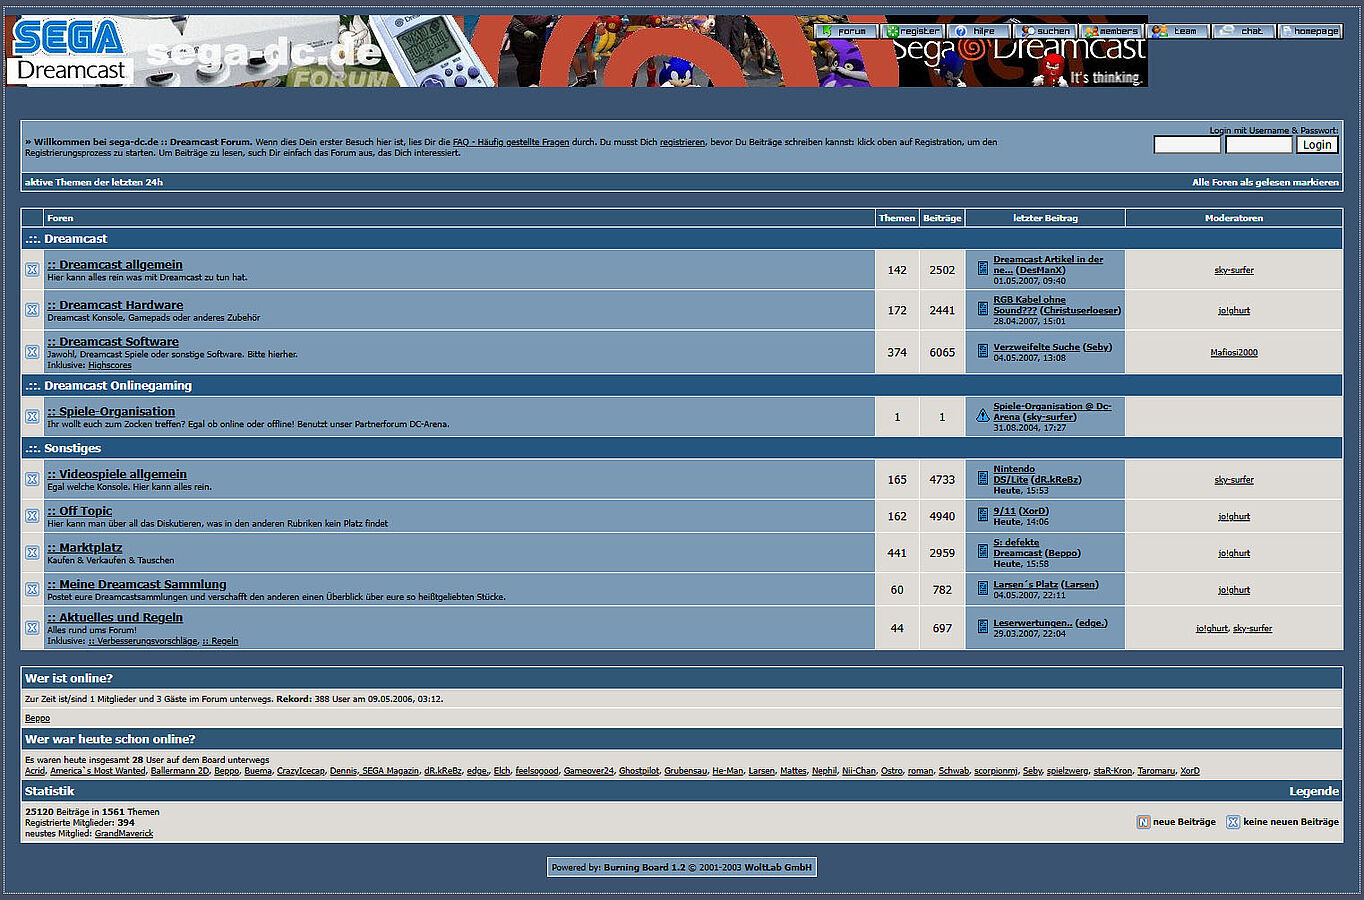View newest member GrandMaverick's profile
Image resolution: width=1364 pixels, height=900 pixels.
[x=124, y=833]
